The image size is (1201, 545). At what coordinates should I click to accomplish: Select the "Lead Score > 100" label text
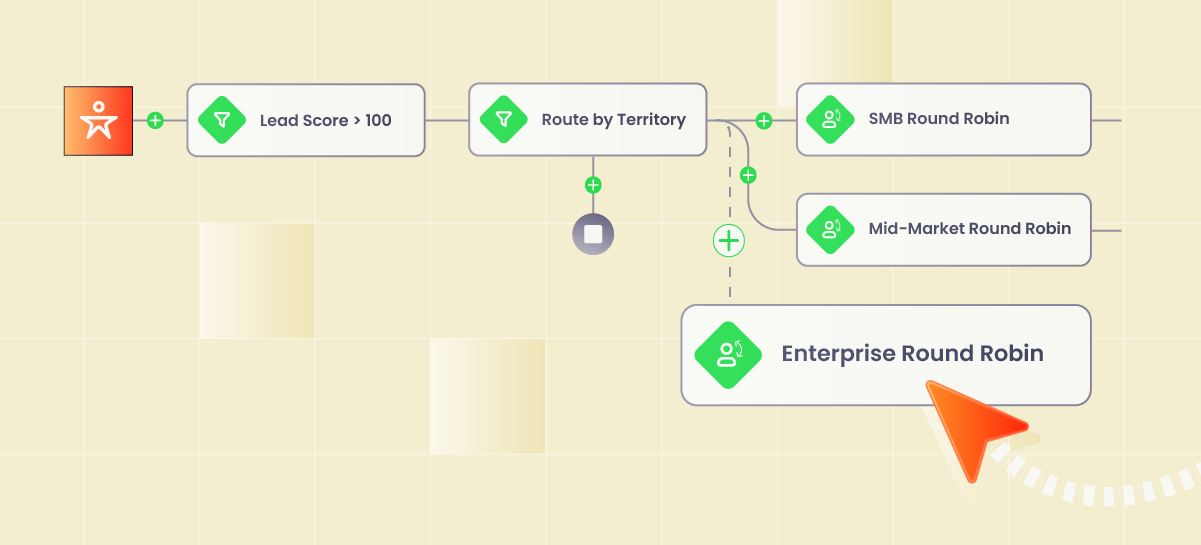coord(325,121)
